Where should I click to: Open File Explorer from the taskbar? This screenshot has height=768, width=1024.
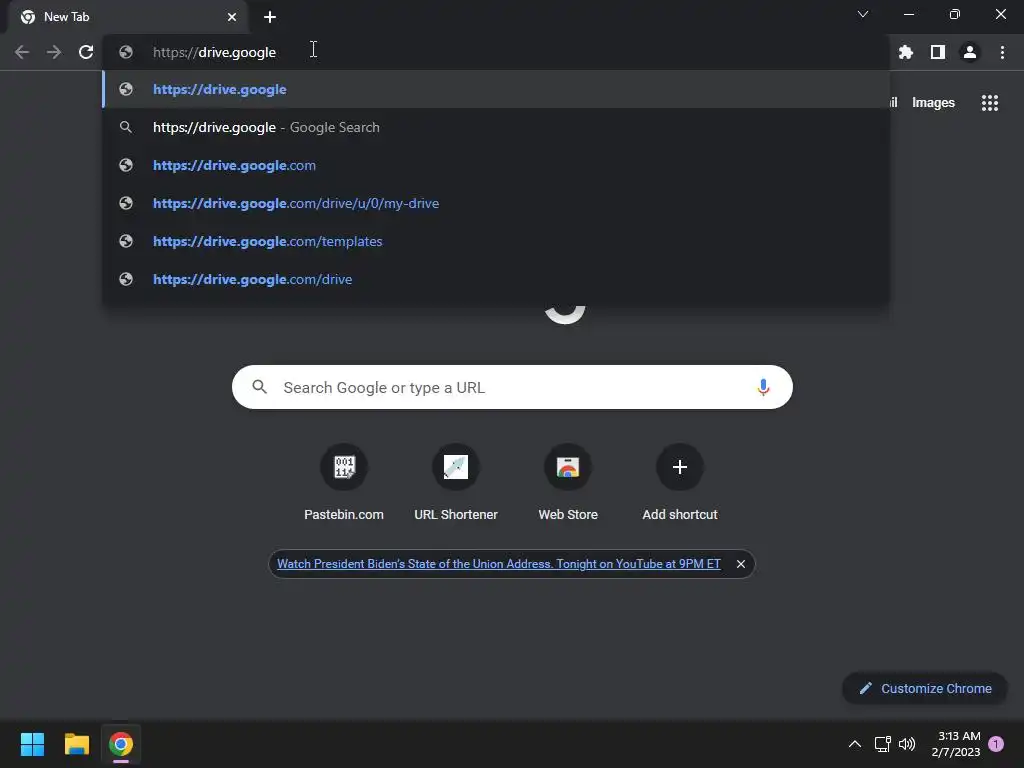click(76, 744)
